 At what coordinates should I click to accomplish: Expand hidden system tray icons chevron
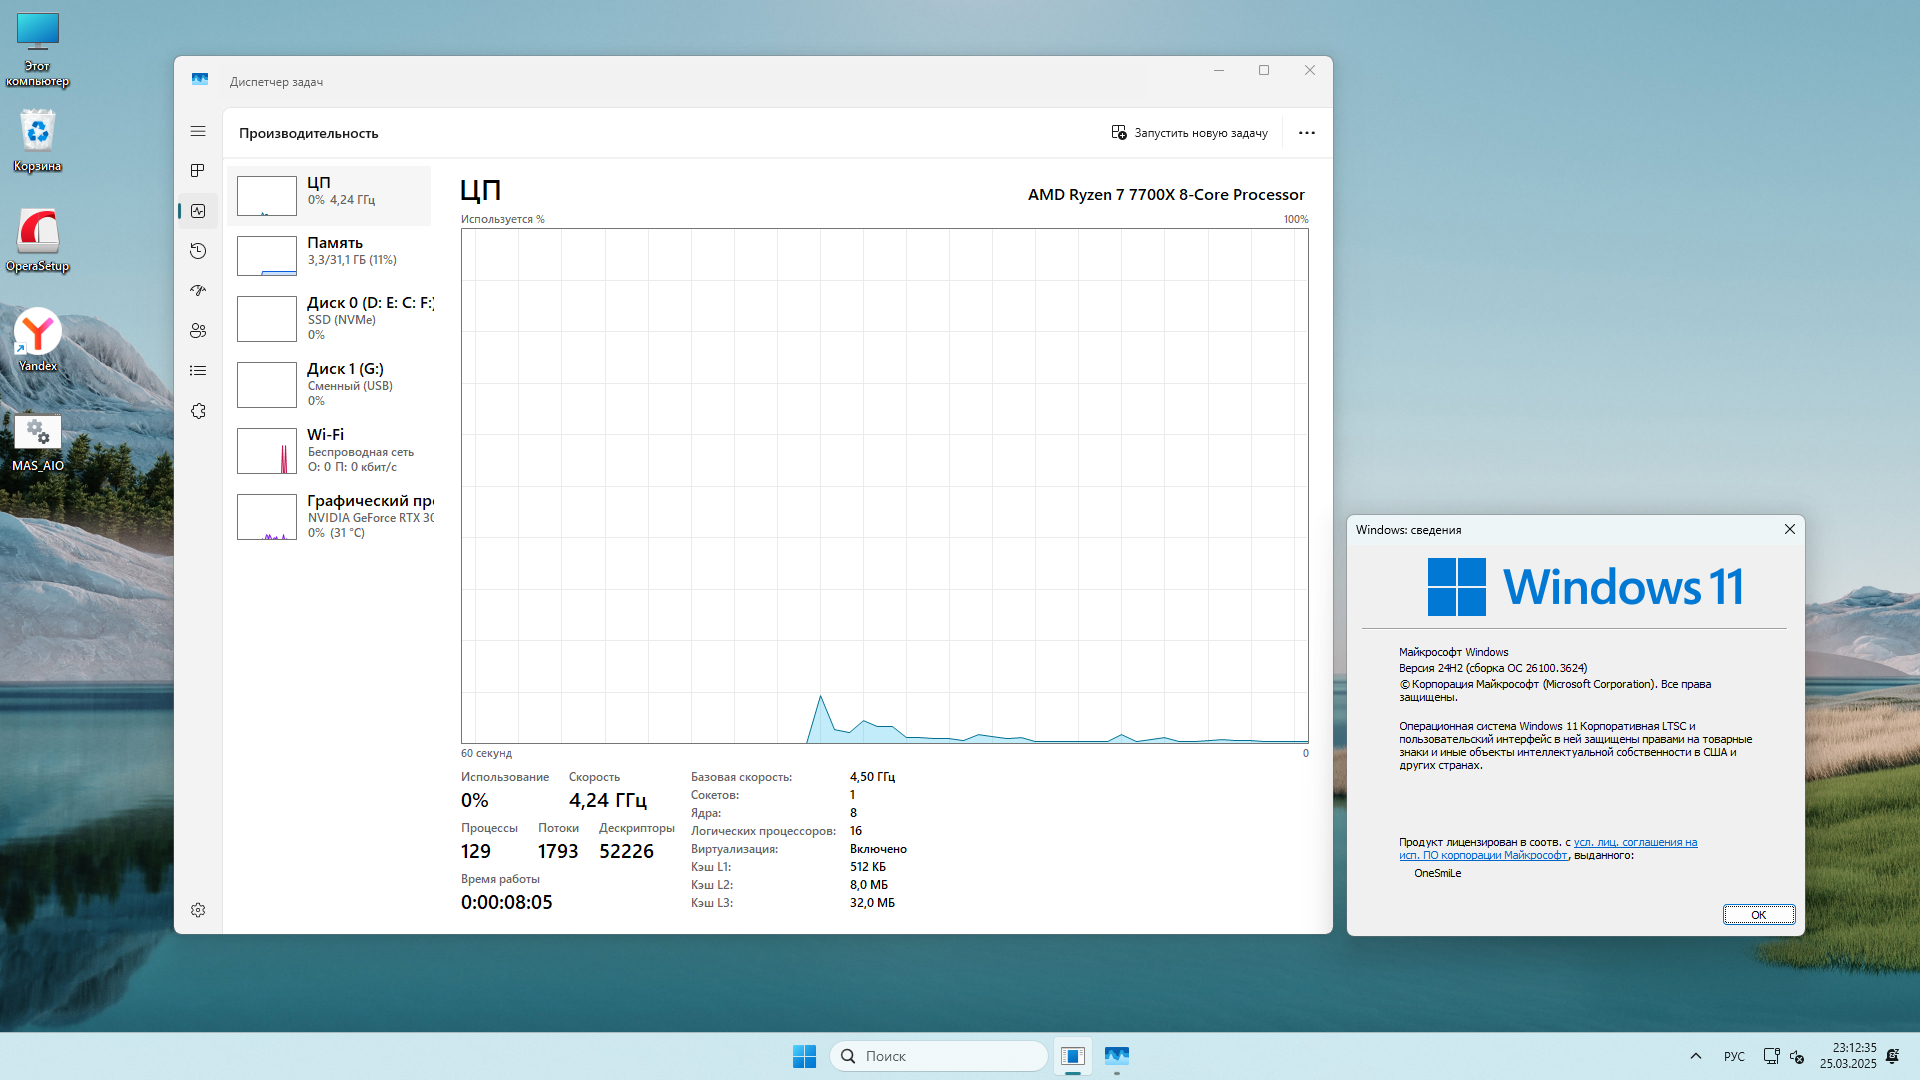1695,1056
